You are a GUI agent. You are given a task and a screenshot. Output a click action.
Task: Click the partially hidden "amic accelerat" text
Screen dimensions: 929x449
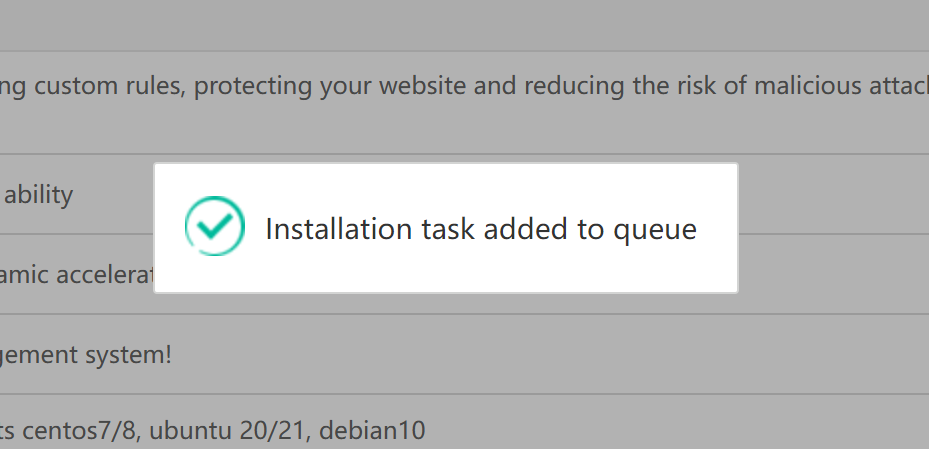[76, 274]
